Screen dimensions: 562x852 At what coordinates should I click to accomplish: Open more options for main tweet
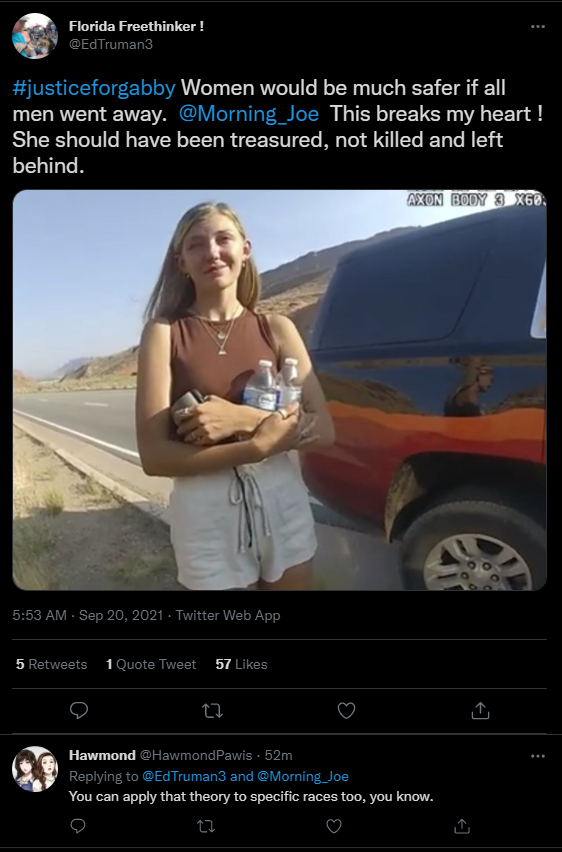pos(538,27)
